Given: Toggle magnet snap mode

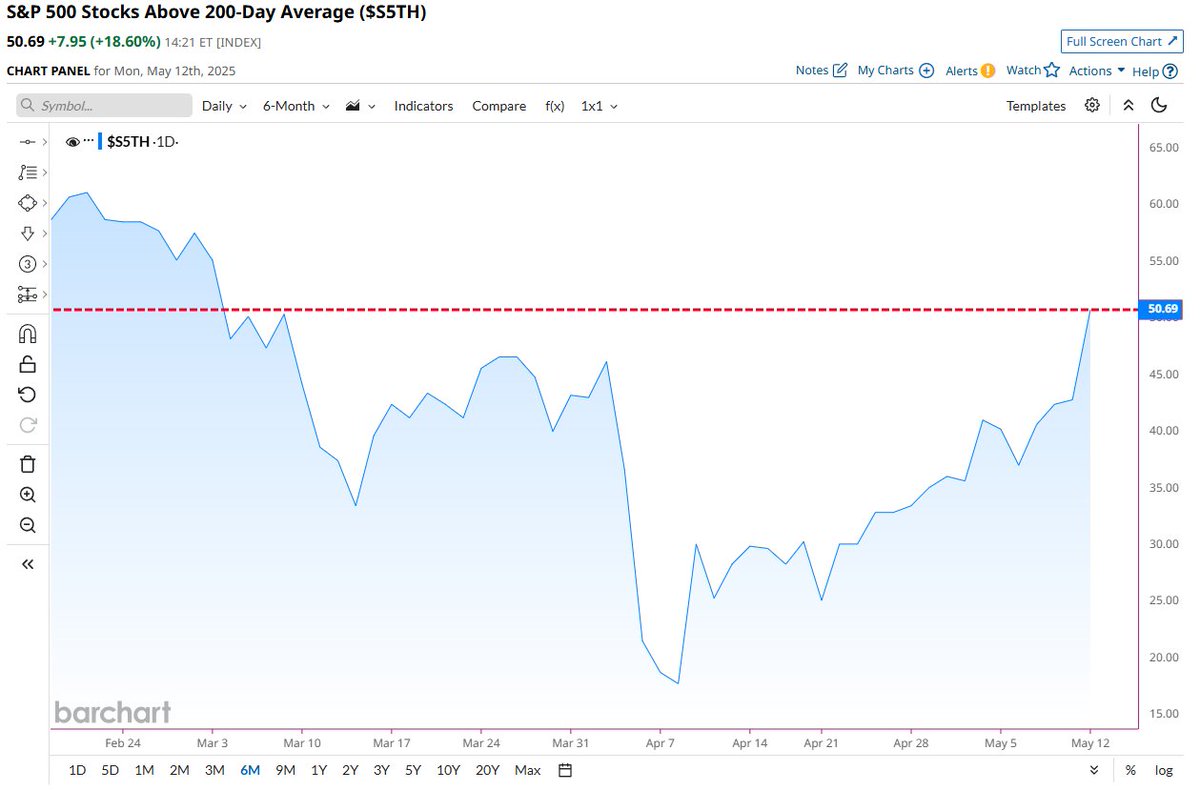Looking at the screenshot, I should 27,334.
